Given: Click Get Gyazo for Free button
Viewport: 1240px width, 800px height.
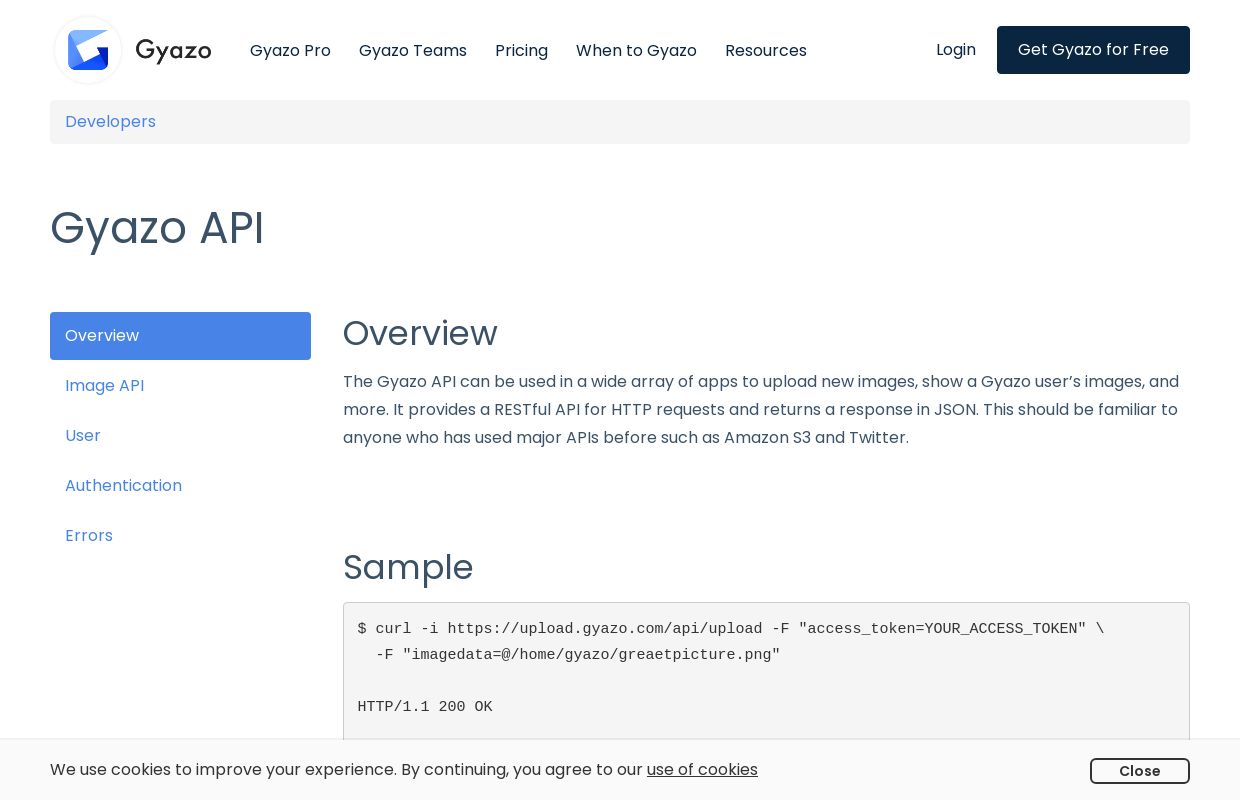Looking at the screenshot, I should pos(1093,50).
